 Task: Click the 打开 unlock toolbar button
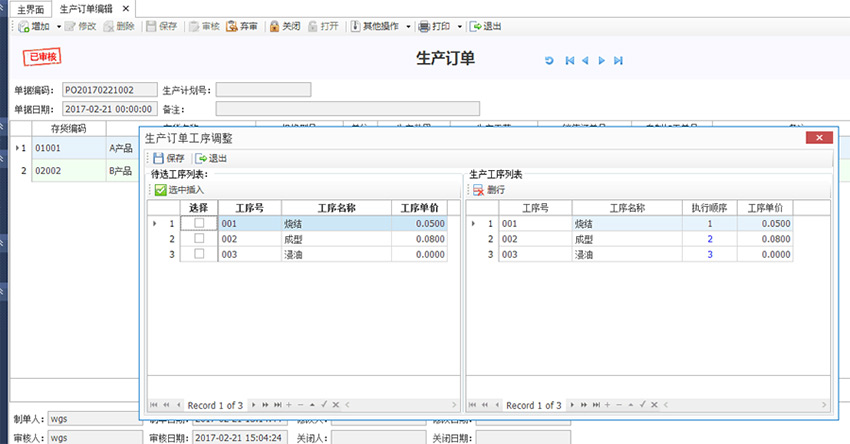coord(323,26)
